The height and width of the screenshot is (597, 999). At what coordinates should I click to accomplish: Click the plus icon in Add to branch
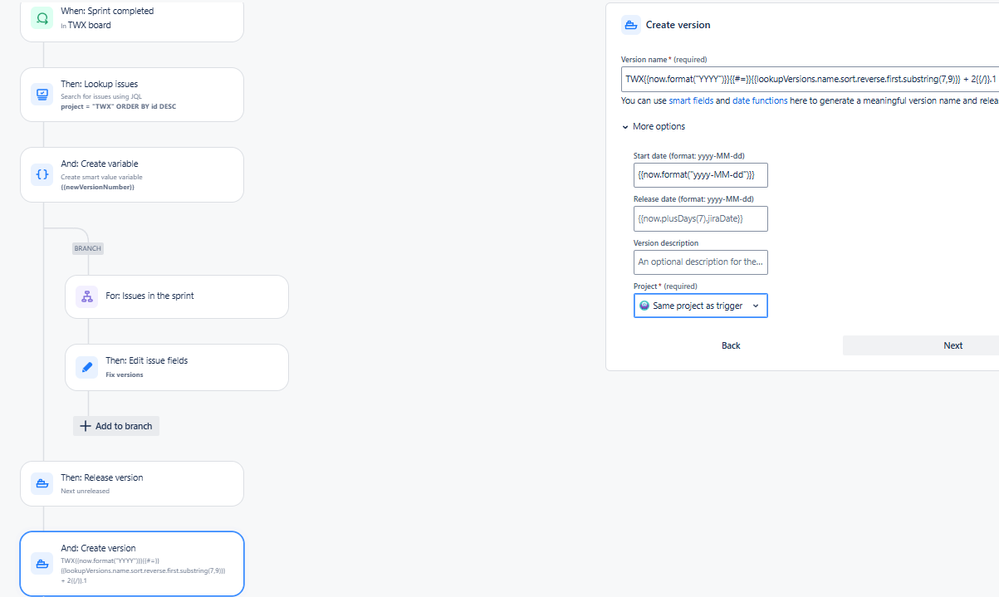(x=85, y=426)
